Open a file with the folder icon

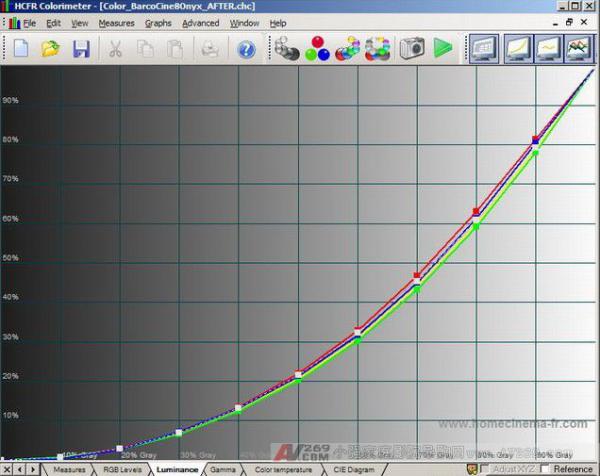pos(51,48)
